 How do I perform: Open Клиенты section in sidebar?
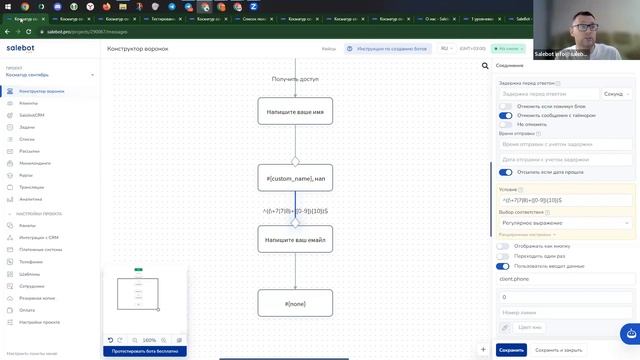pyautogui.click(x=28, y=103)
